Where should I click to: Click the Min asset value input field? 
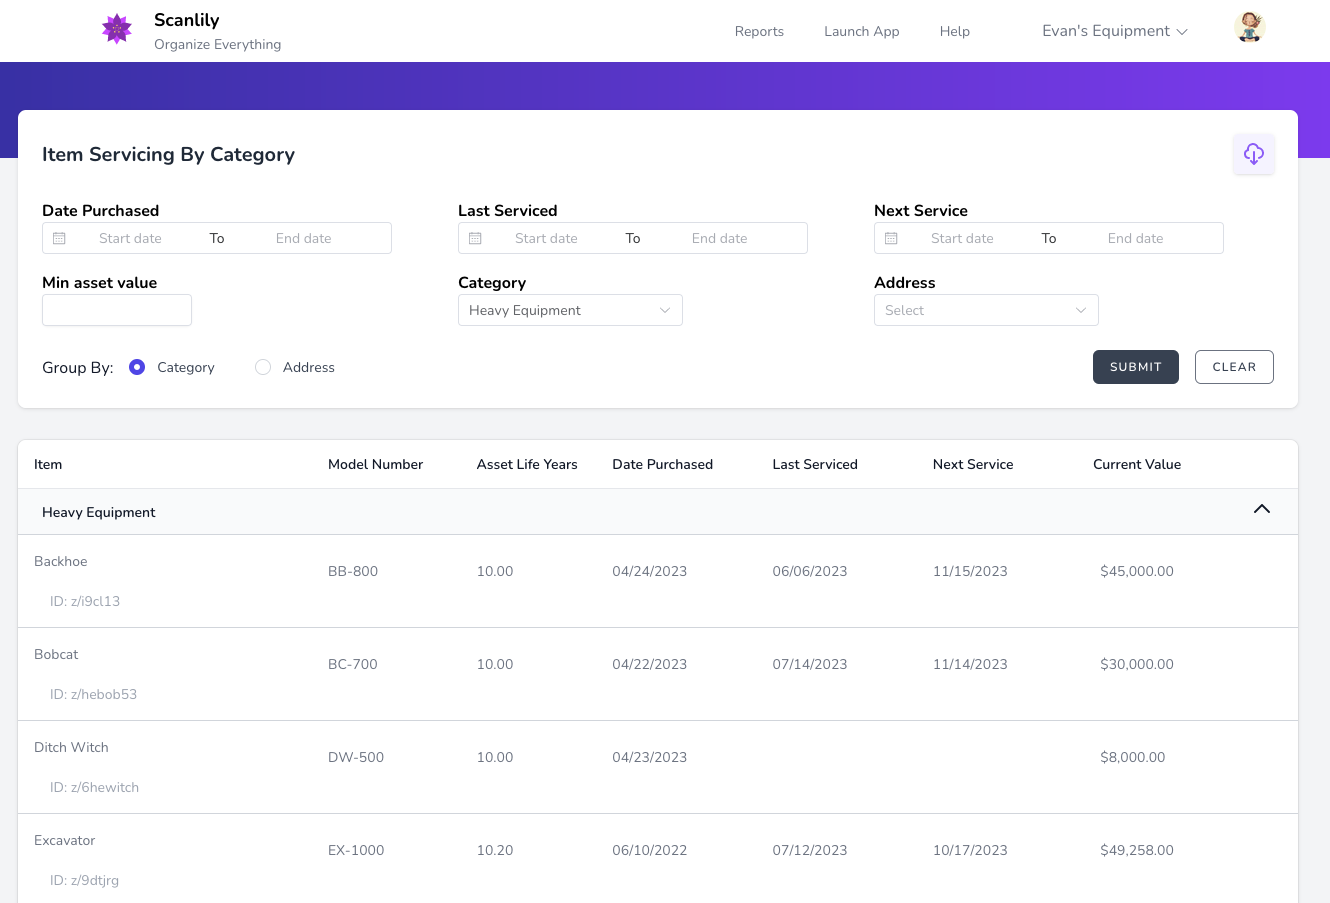(x=117, y=310)
